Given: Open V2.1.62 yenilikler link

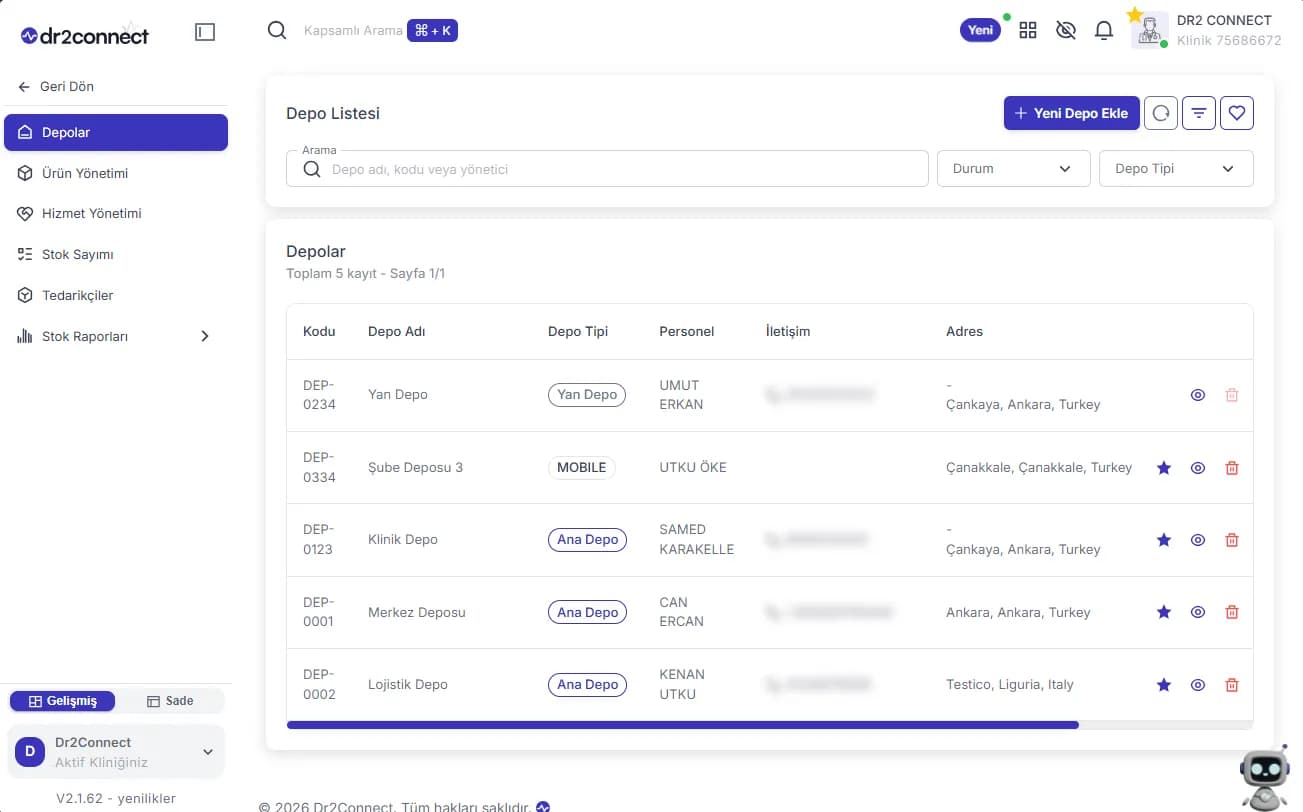Looking at the screenshot, I should (x=116, y=798).
